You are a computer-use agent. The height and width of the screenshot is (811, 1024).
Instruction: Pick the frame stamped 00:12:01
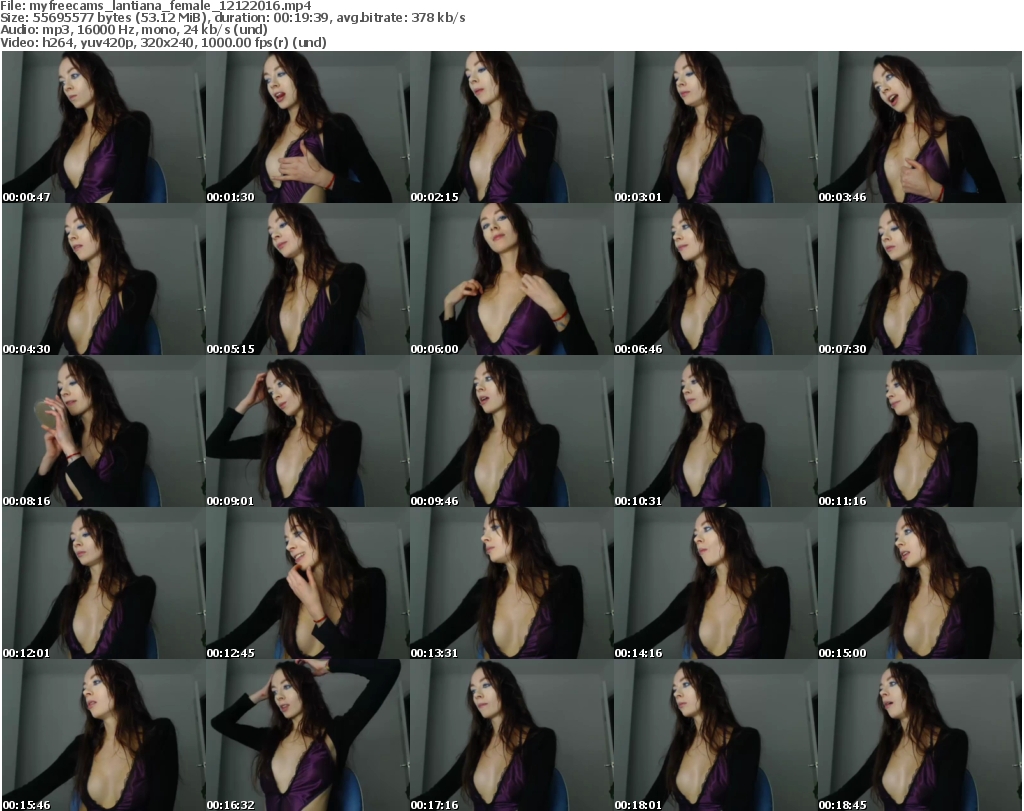coord(104,583)
